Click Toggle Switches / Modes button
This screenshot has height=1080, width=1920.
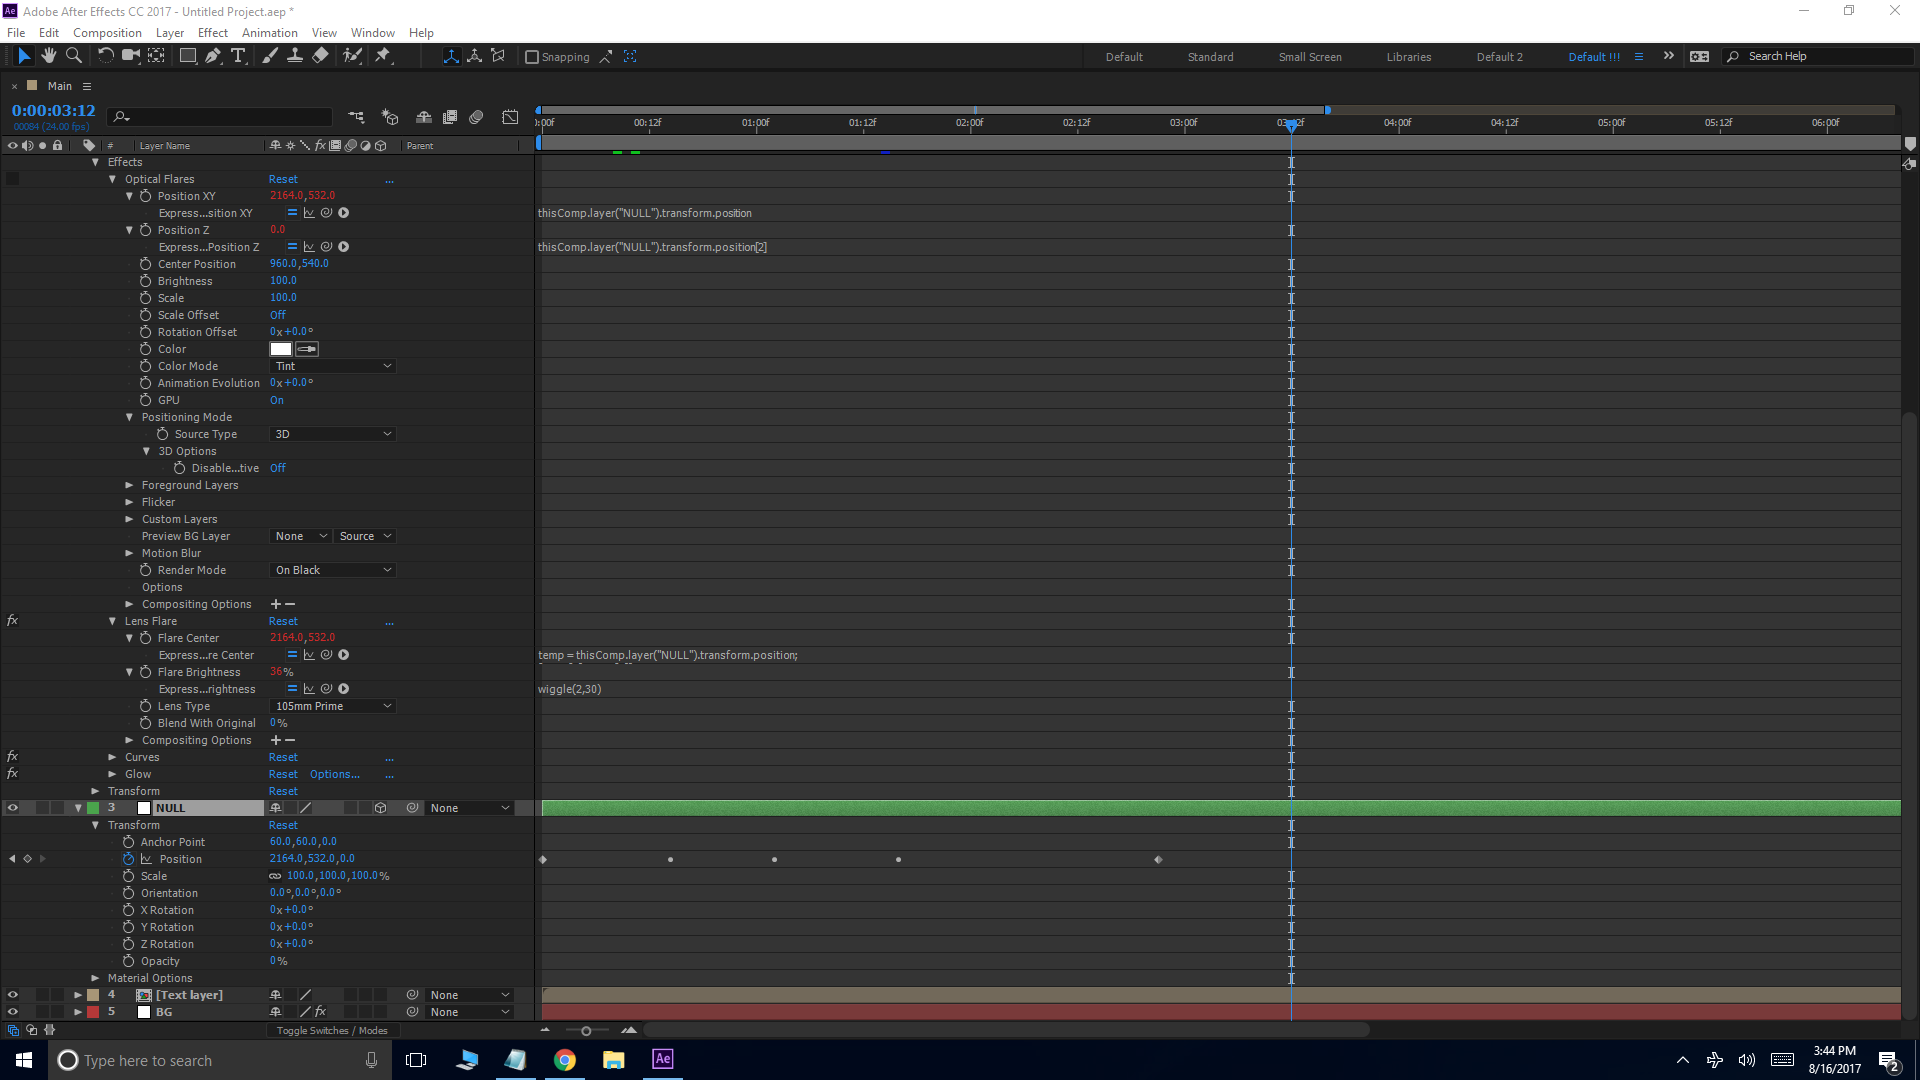point(332,1030)
